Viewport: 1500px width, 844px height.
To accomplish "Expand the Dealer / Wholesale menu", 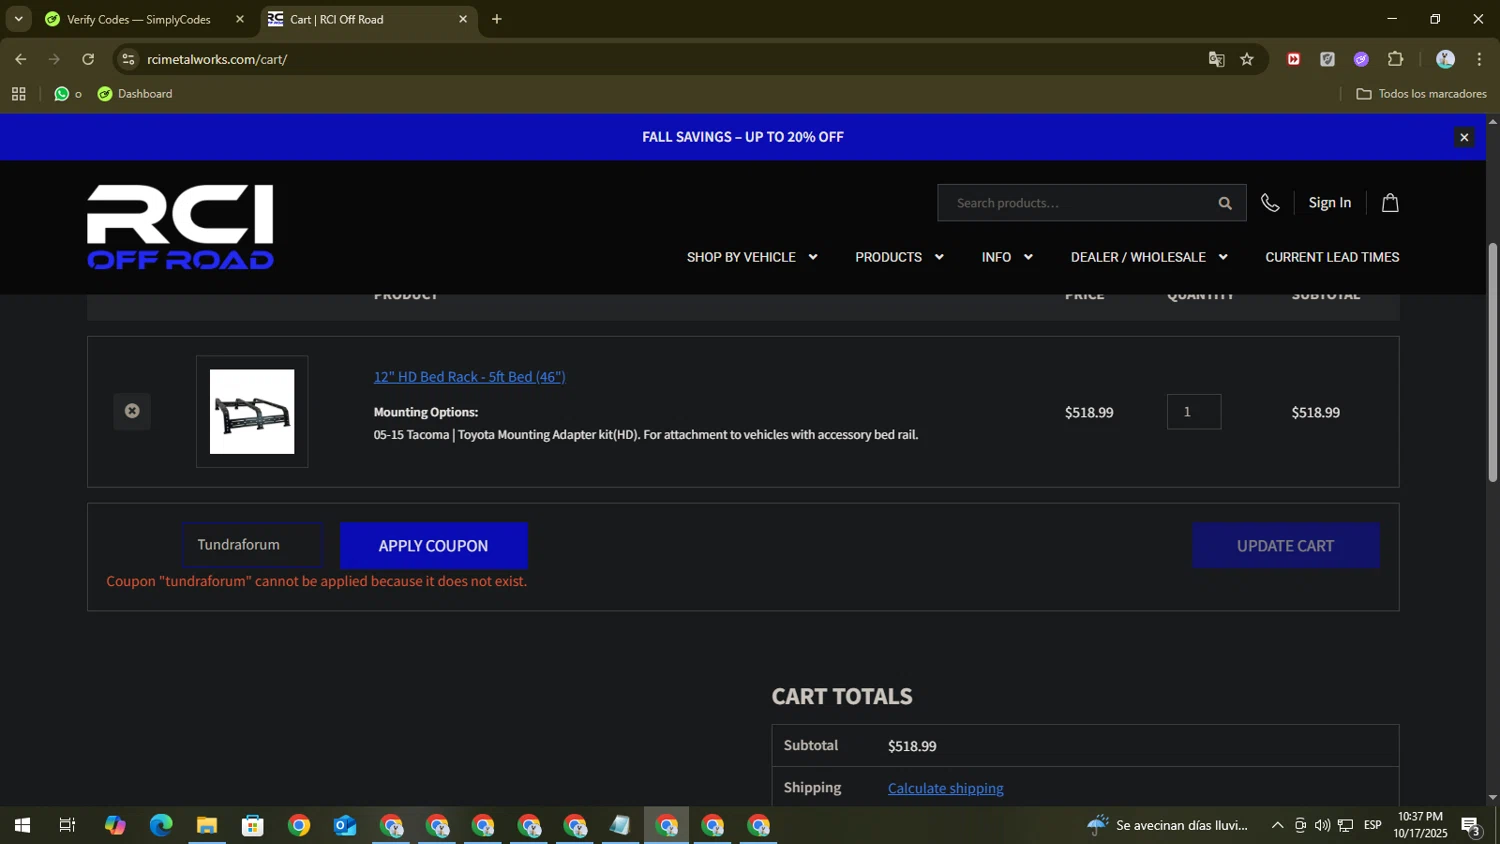I will [x=1149, y=257].
